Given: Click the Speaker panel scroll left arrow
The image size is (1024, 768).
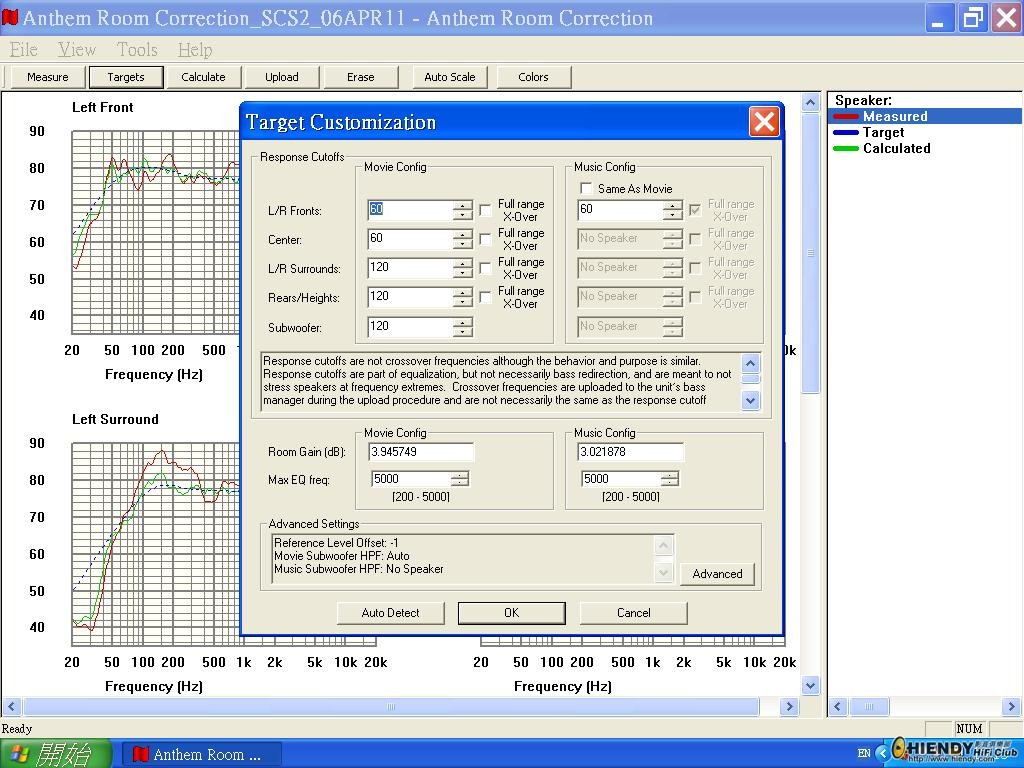Looking at the screenshot, I should click(838, 707).
